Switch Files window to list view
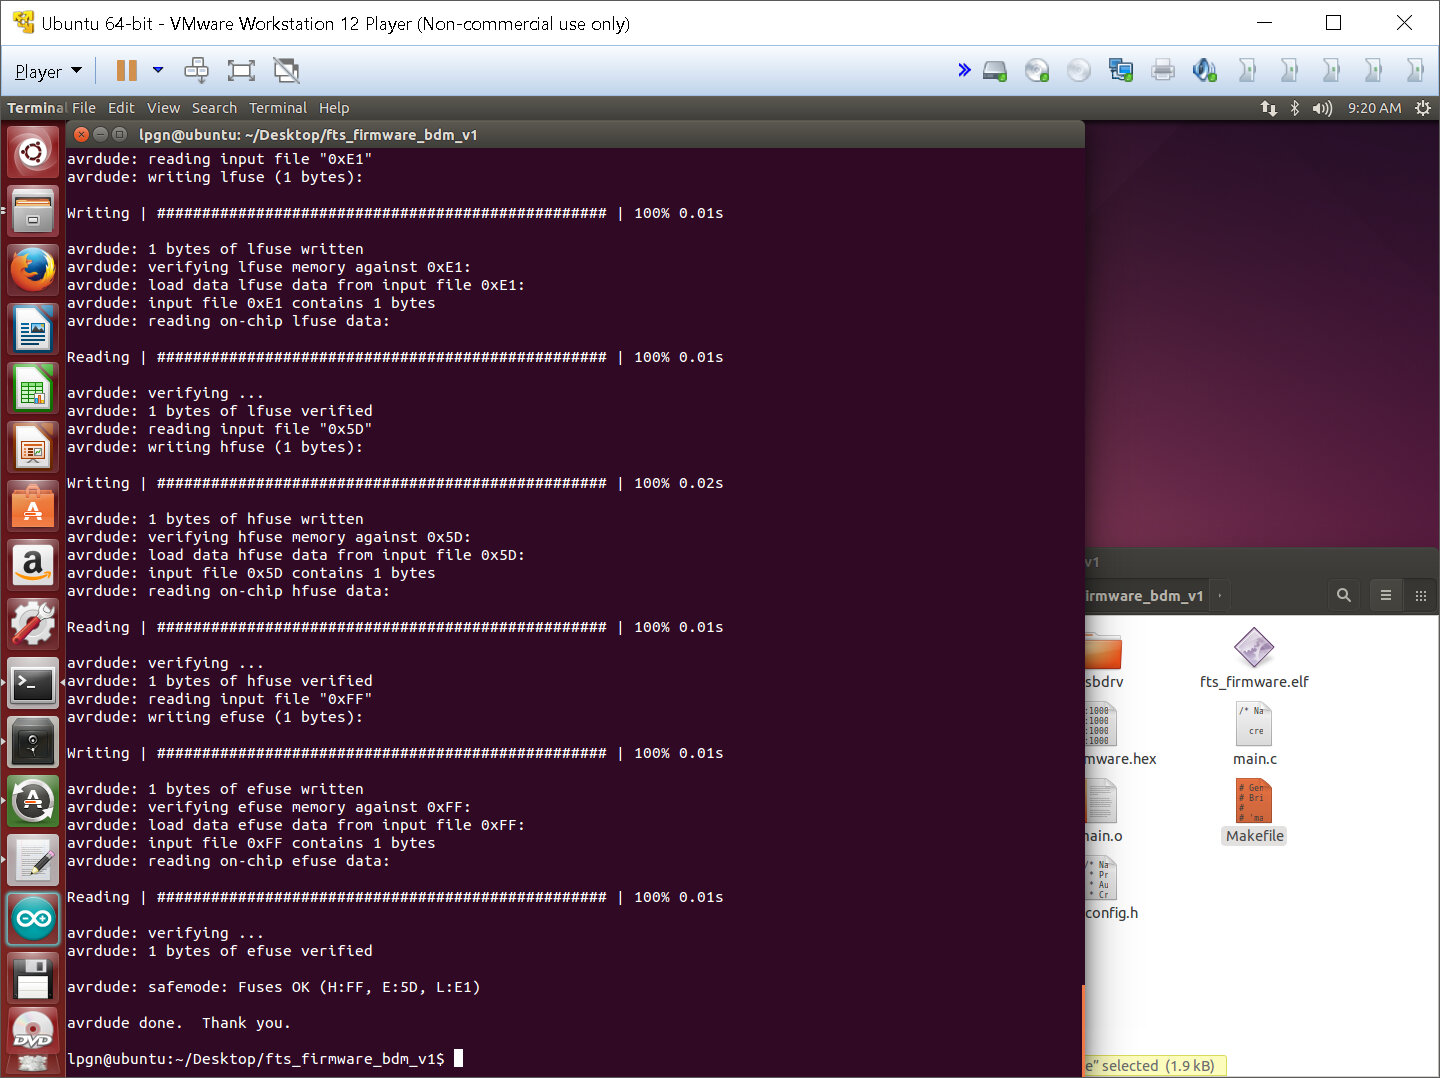This screenshot has width=1440, height=1078. tap(1386, 595)
